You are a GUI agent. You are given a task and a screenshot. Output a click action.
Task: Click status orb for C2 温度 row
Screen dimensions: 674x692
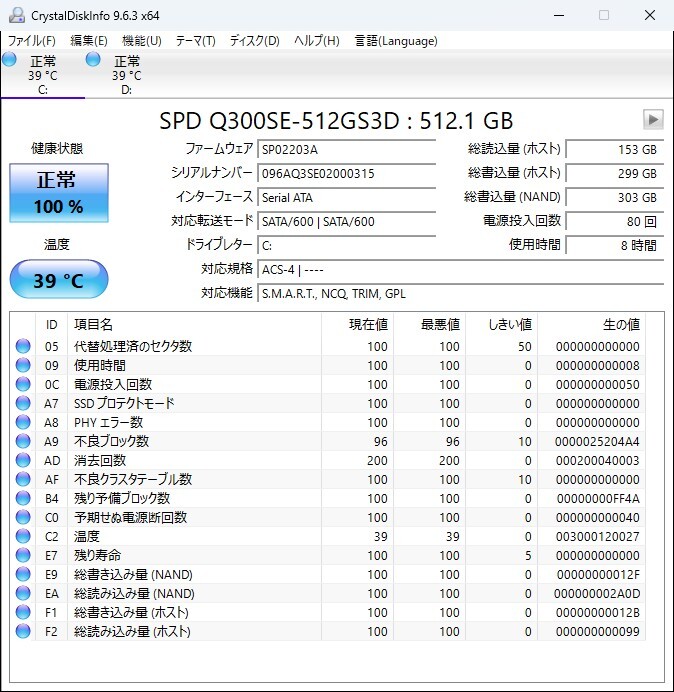pyautogui.click(x=23, y=536)
